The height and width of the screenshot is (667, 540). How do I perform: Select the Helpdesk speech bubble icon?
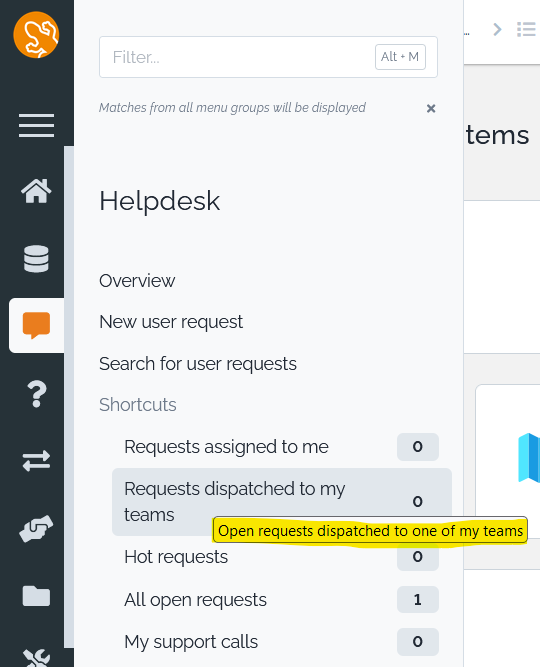(x=36, y=325)
